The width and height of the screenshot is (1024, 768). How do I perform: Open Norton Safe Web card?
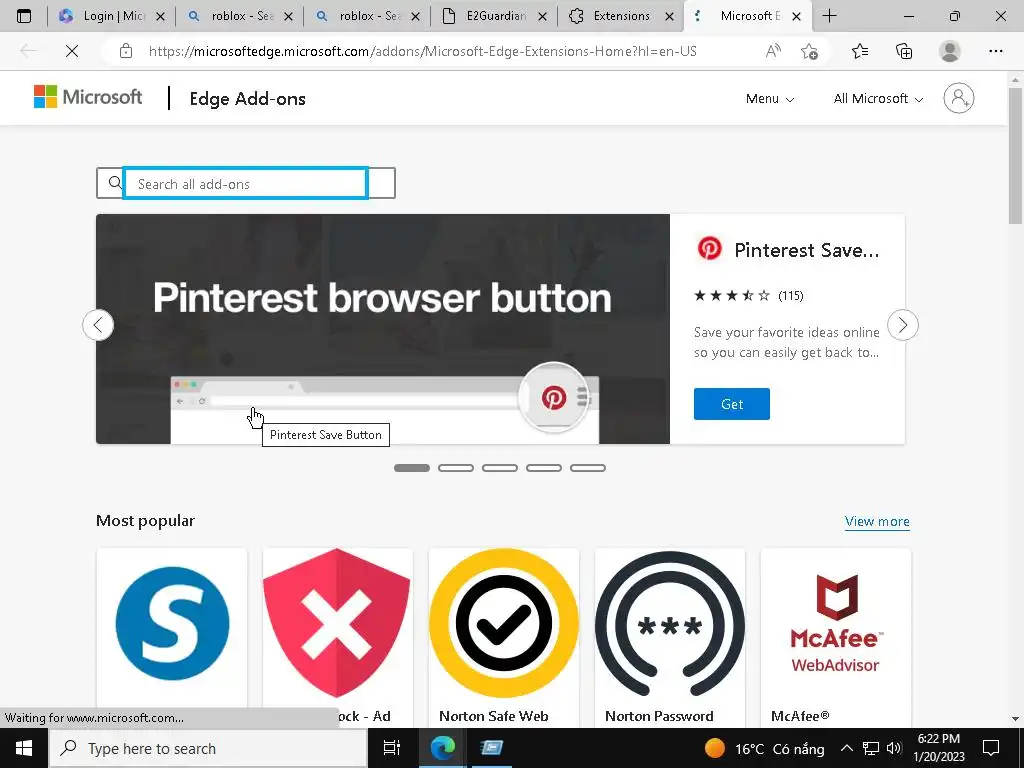pos(504,637)
